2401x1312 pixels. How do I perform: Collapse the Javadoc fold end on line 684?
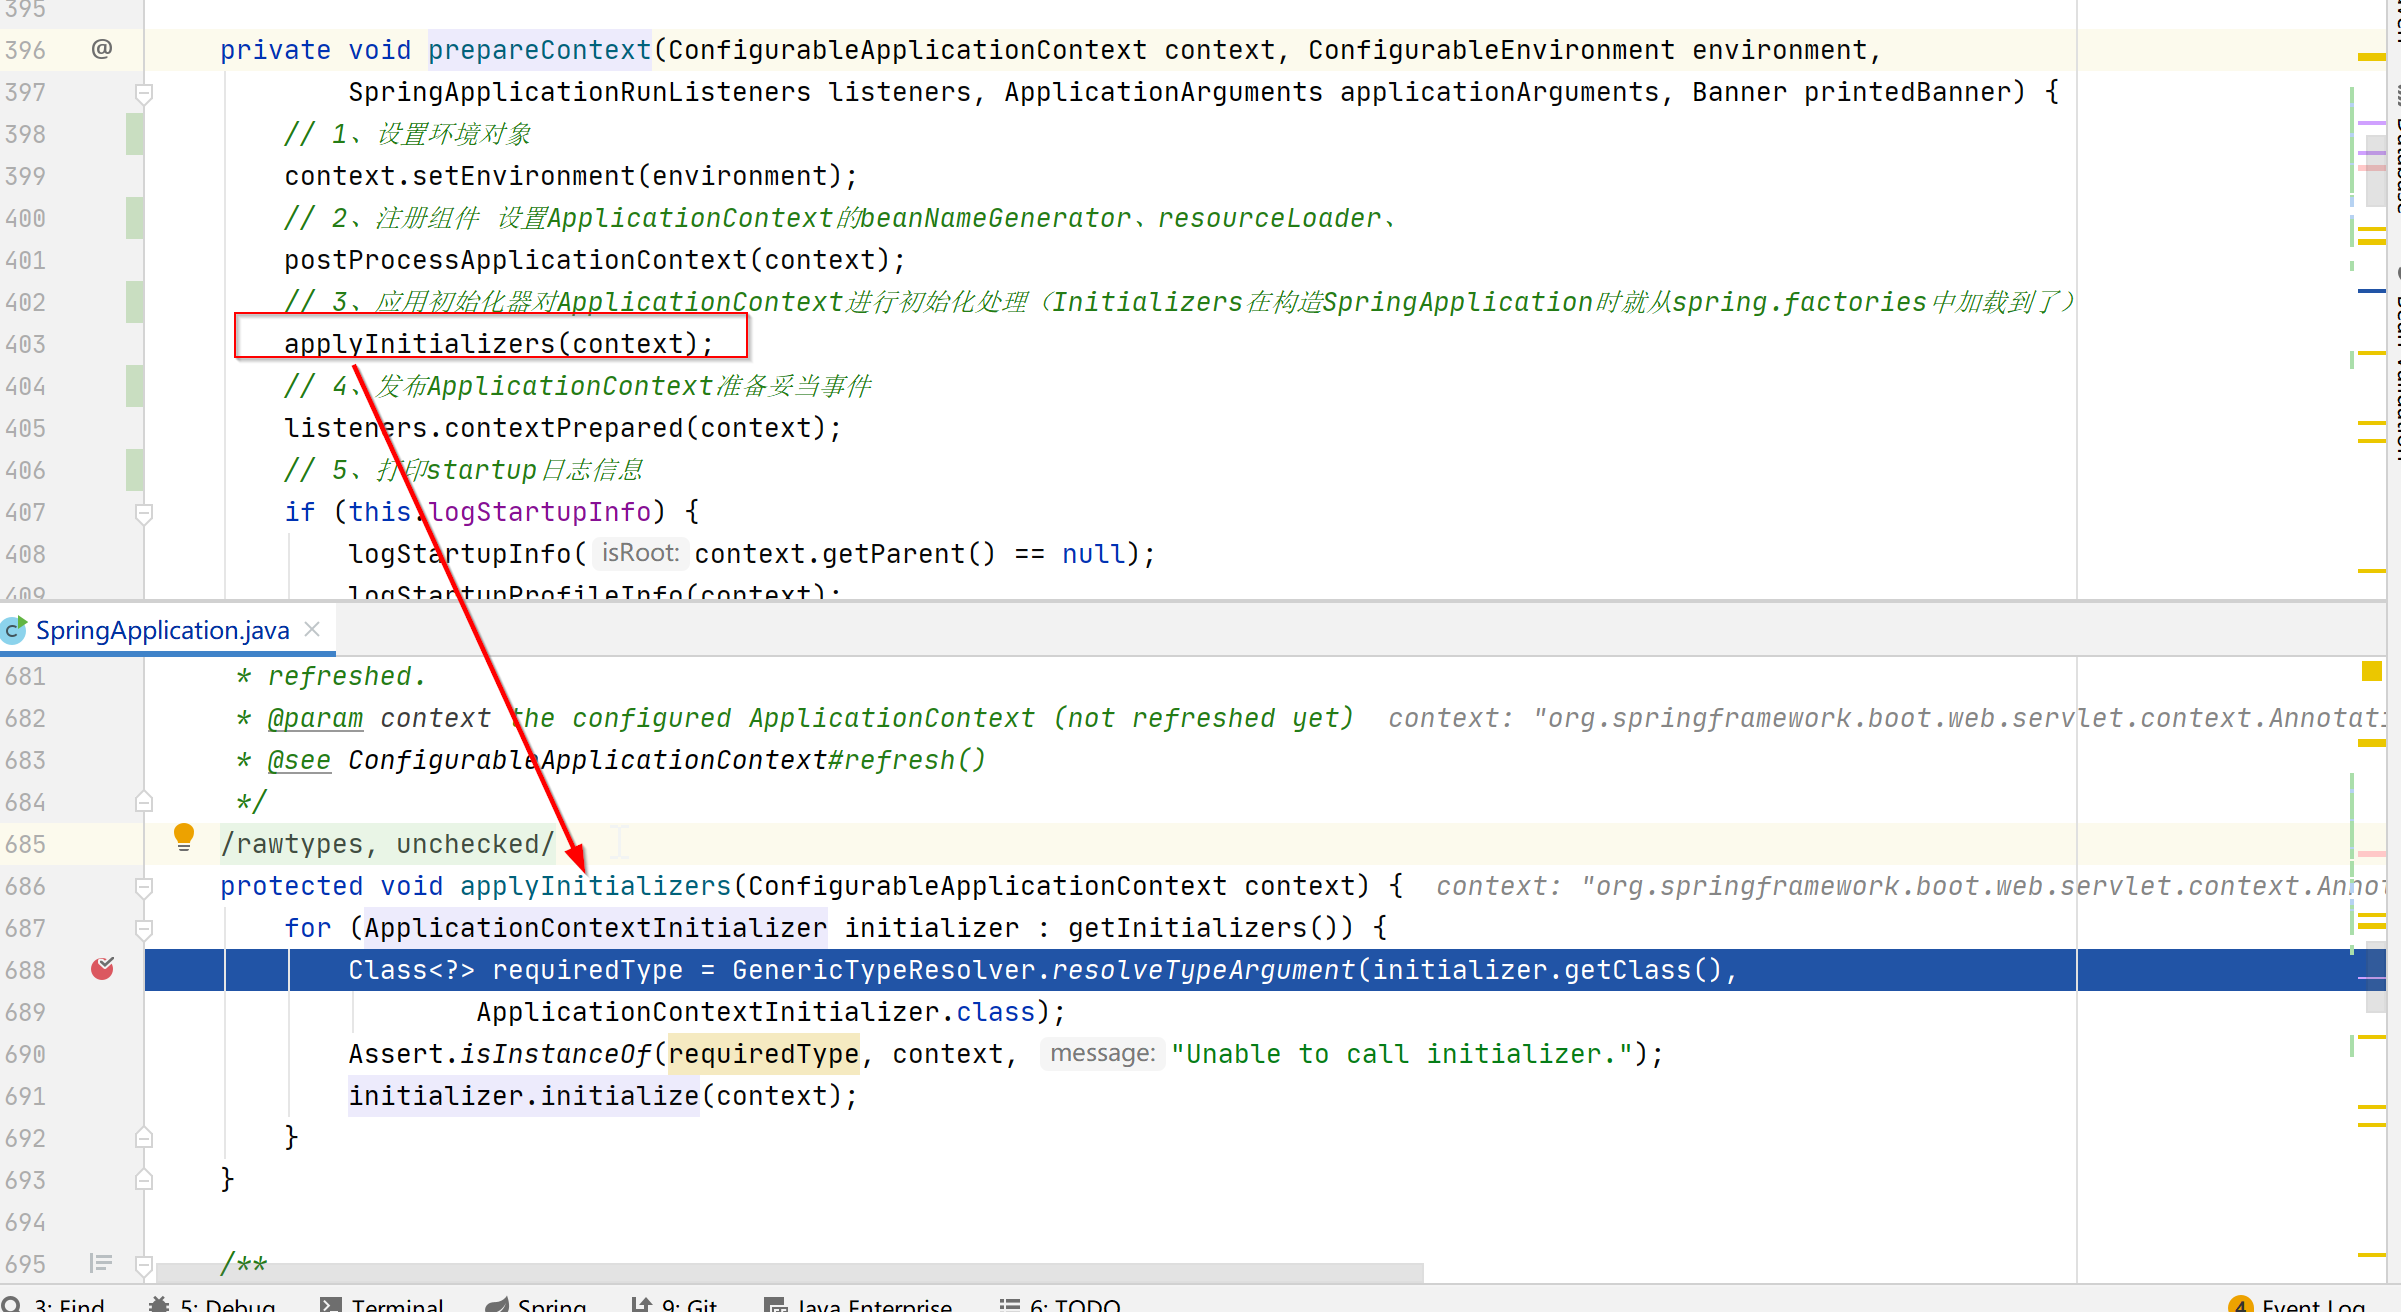pyautogui.click(x=144, y=801)
